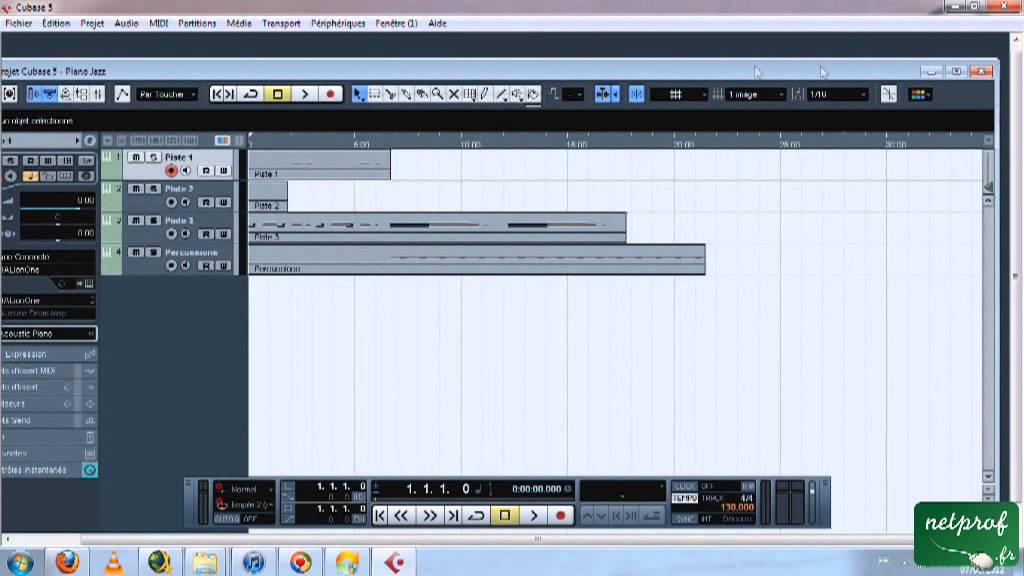Toggle Write automation on Percussions track
The height and width of the screenshot is (576, 1024).
pyautogui.click(x=223, y=266)
